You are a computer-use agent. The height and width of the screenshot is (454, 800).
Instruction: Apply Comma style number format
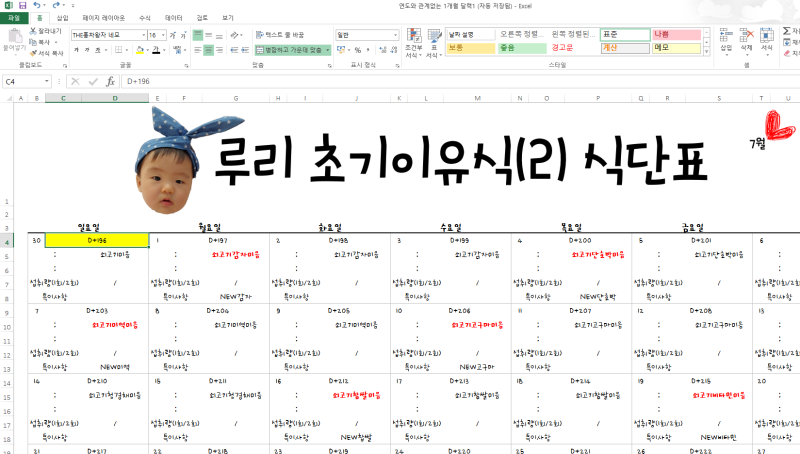[x=368, y=50]
